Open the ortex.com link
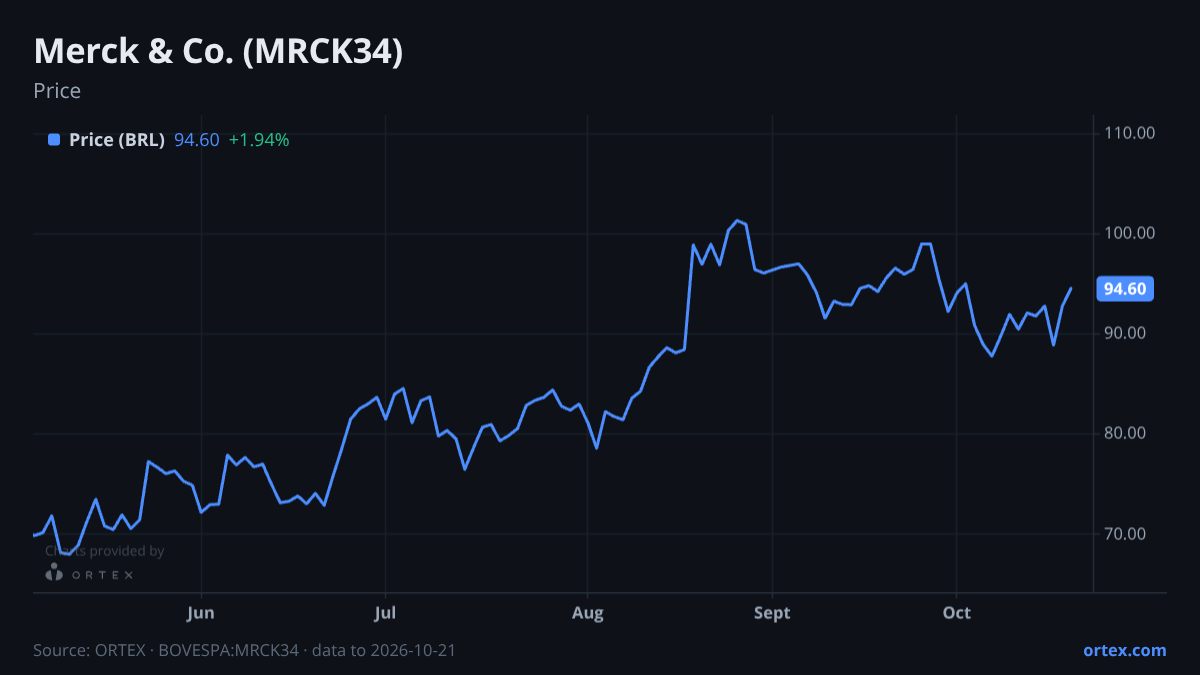This screenshot has width=1200, height=675. point(1124,650)
